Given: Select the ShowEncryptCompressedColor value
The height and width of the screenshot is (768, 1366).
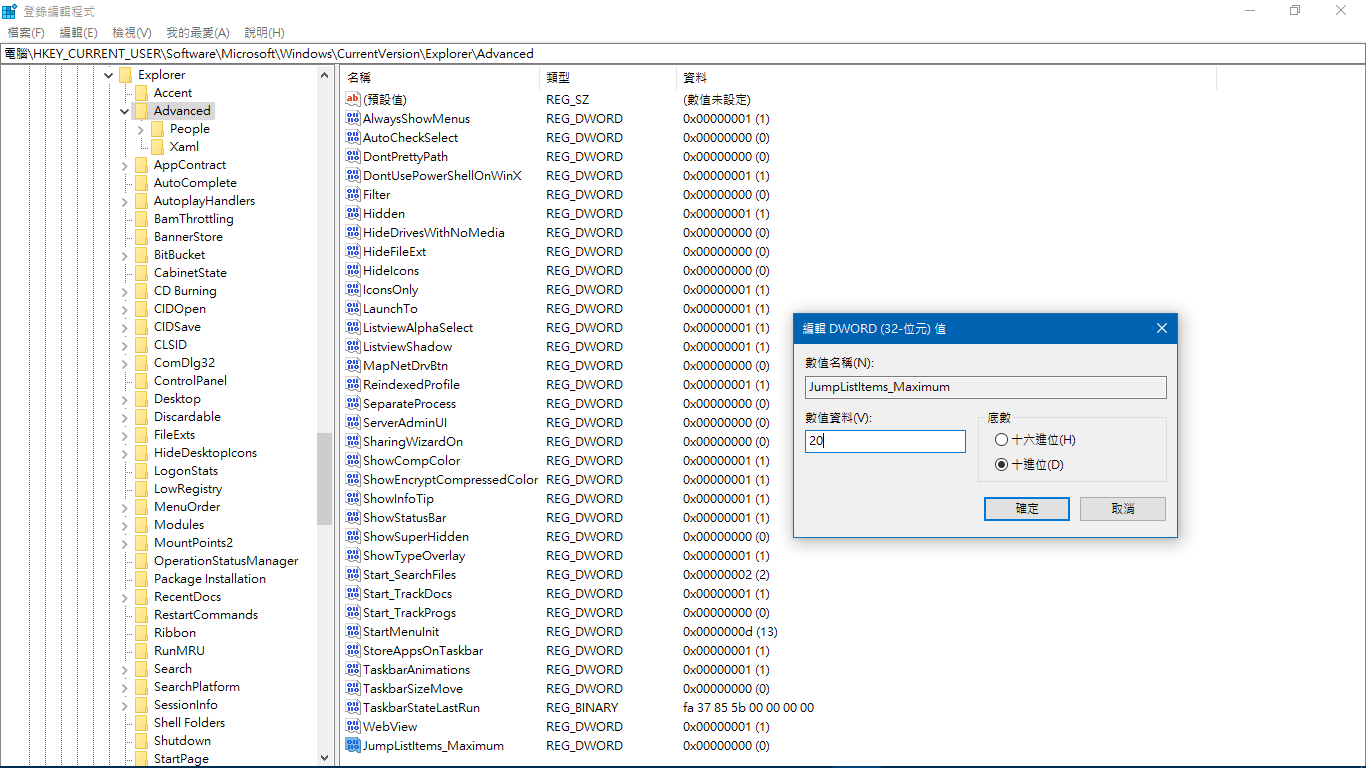Looking at the screenshot, I should (450, 479).
